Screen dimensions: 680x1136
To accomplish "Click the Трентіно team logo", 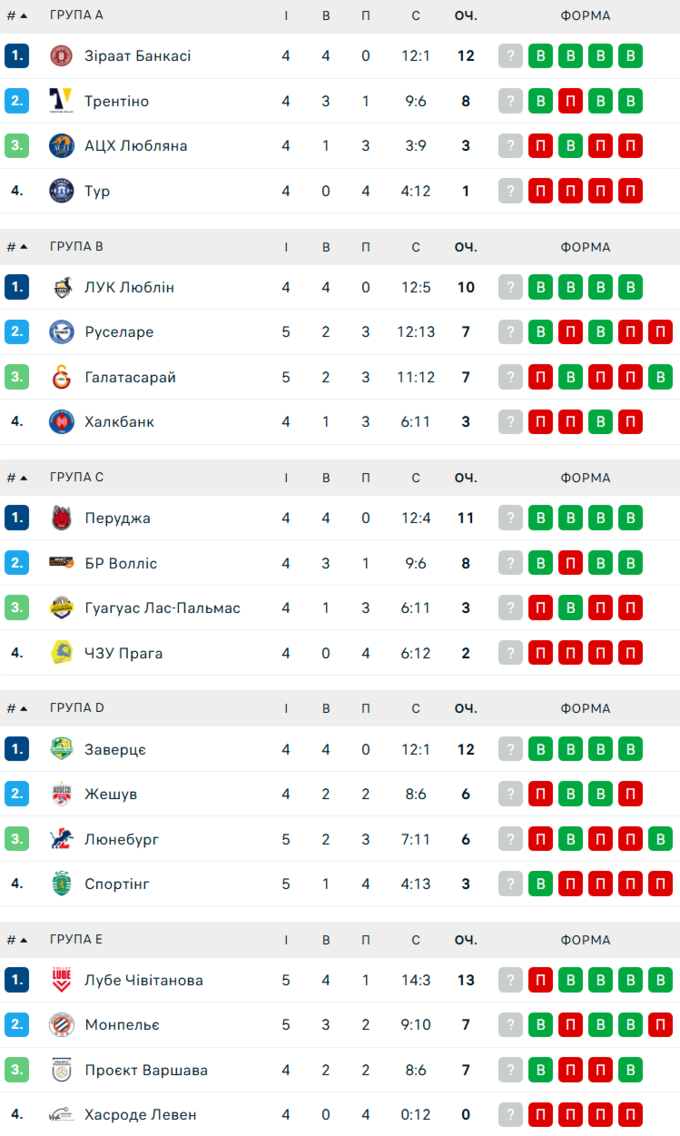I will [62, 101].
